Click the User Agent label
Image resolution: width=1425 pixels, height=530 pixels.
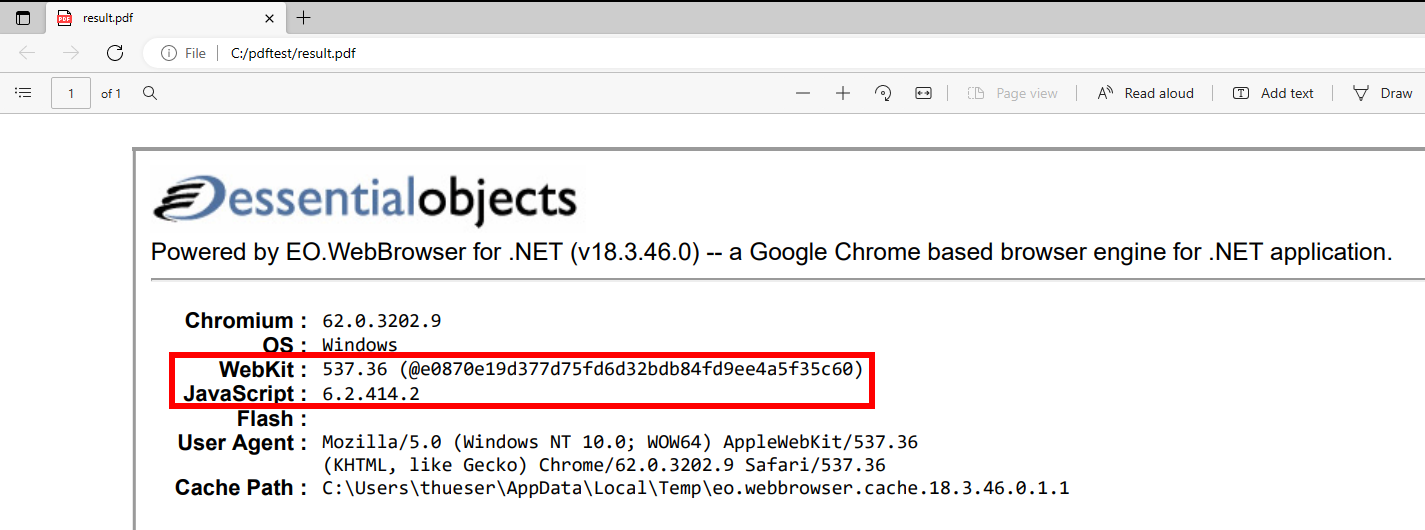point(242,443)
